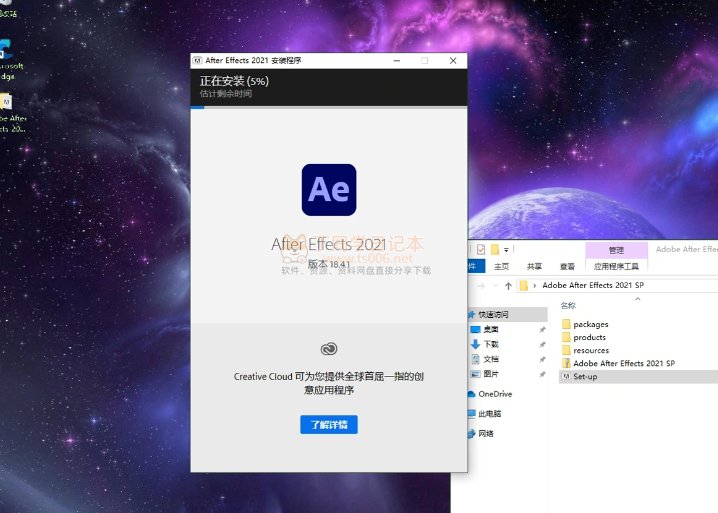The height and width of the screenshot is (513, 718).
Task: Open the quick access toolbar dropdown arrow
Action: 506,249
